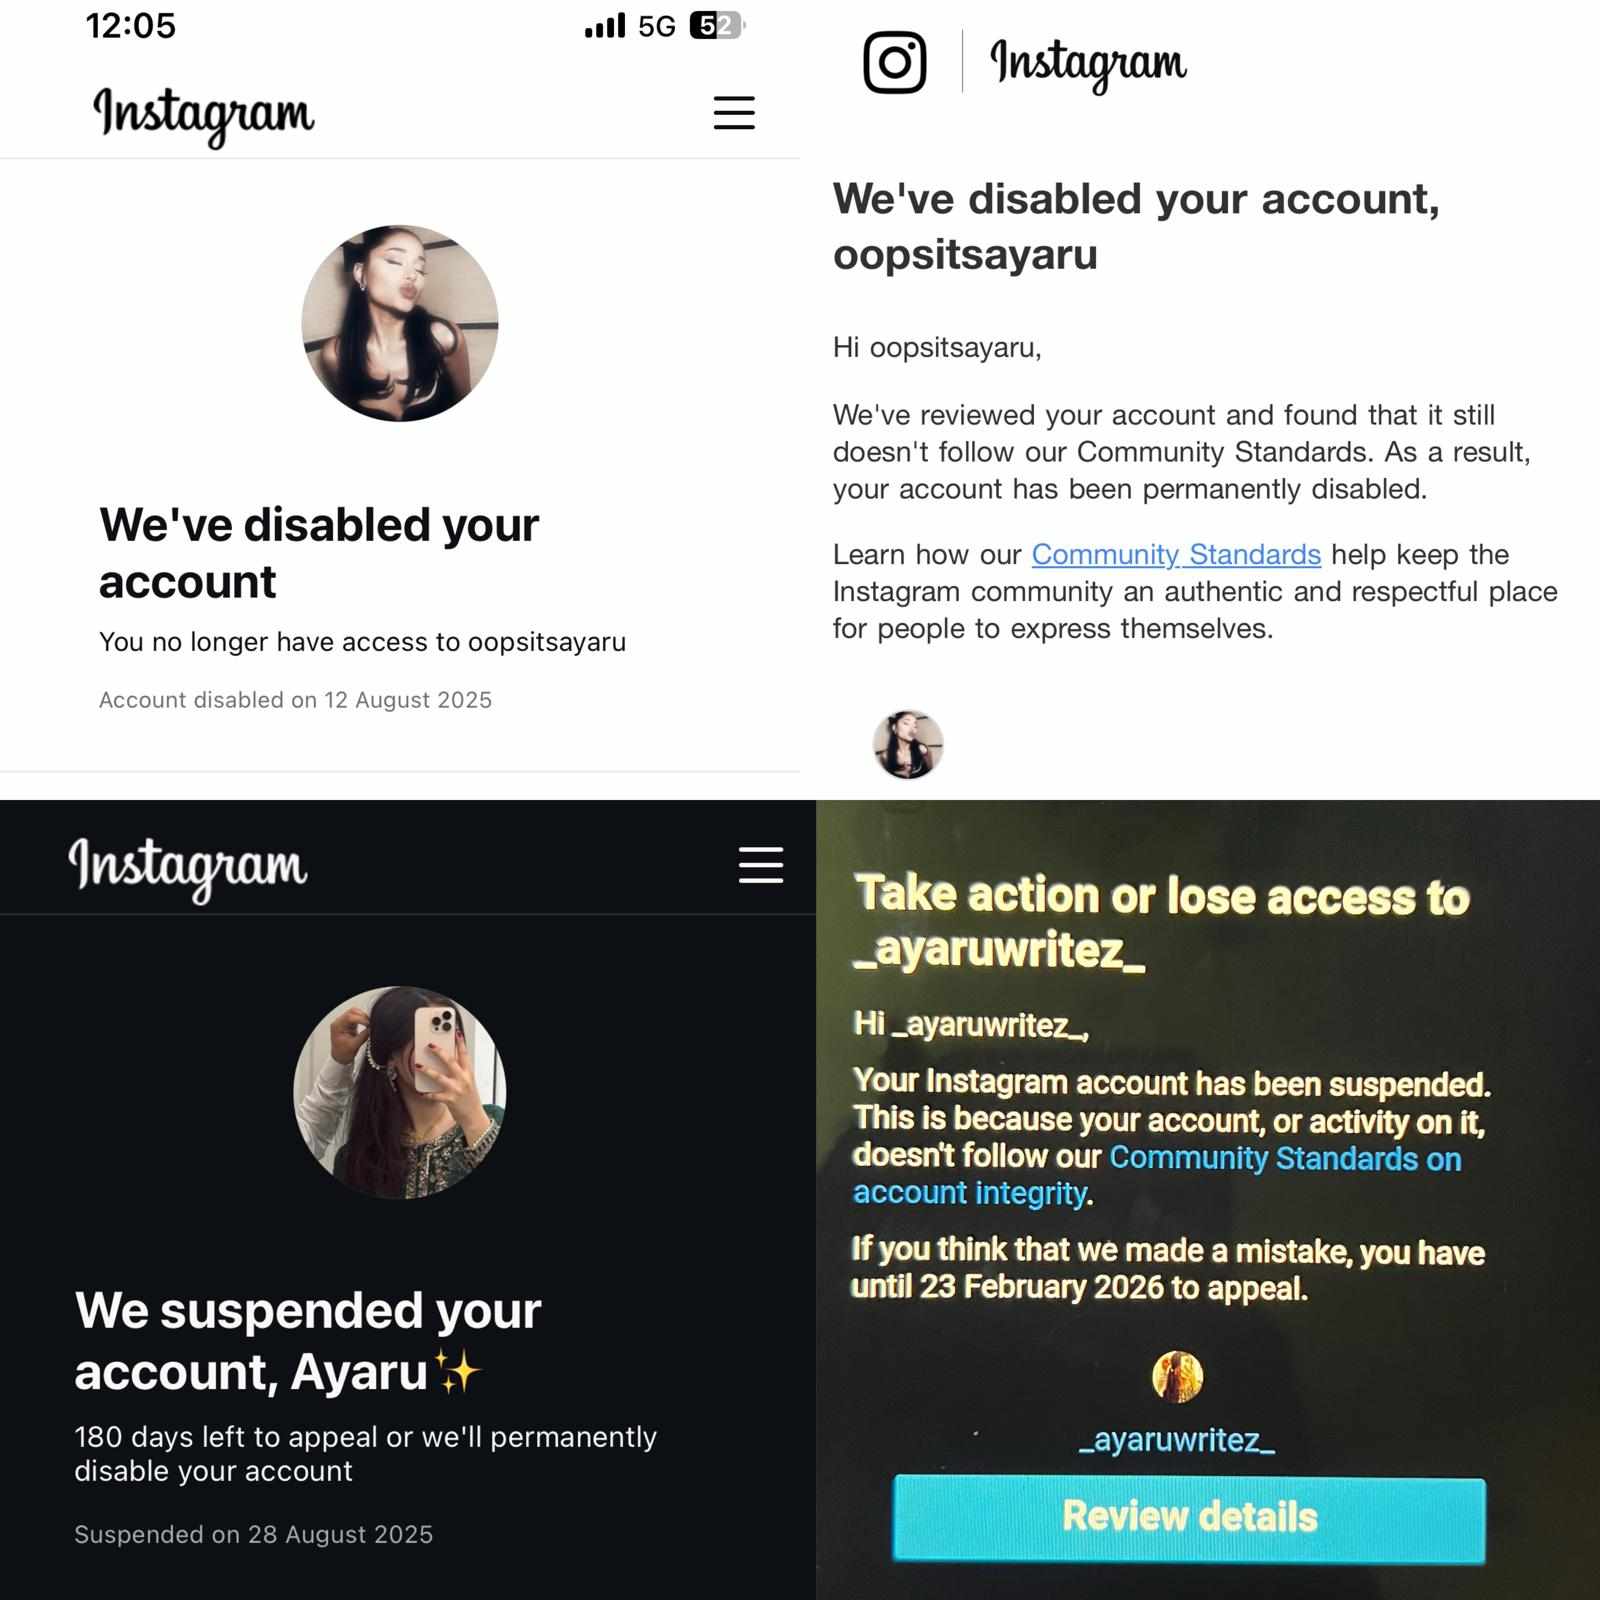Tap the 5G signal strength indicator
The image size is (1600, 1600).
(x=630, y=26)
